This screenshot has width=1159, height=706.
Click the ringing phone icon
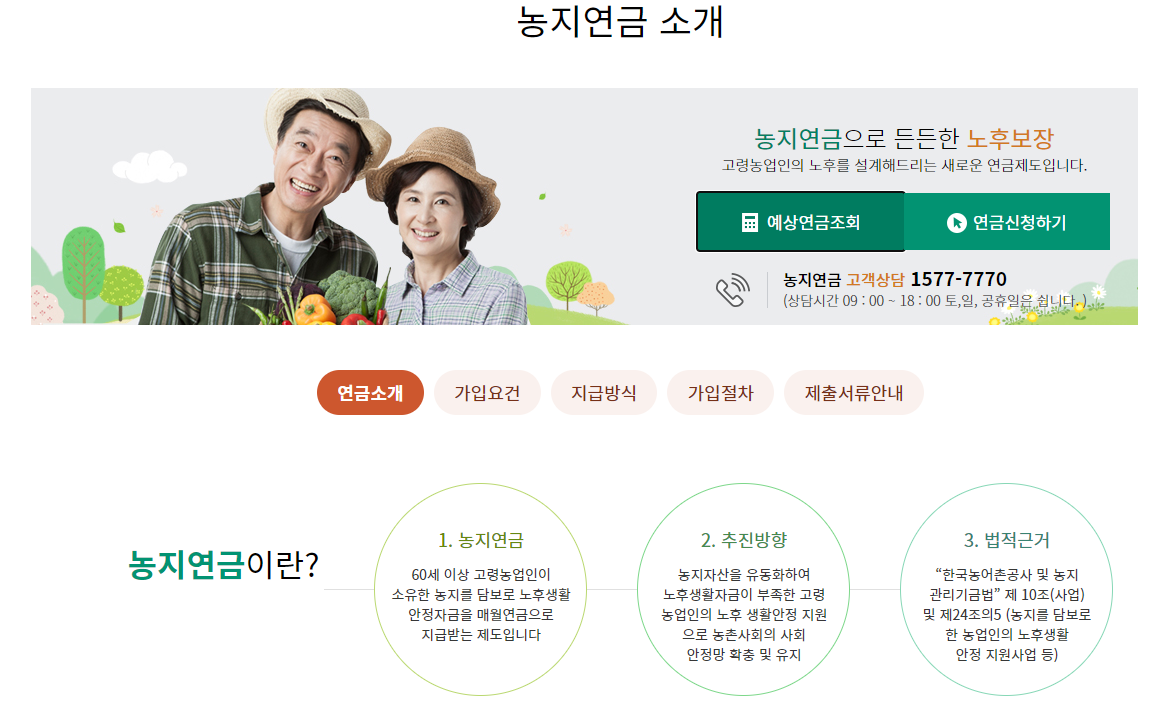733,290
